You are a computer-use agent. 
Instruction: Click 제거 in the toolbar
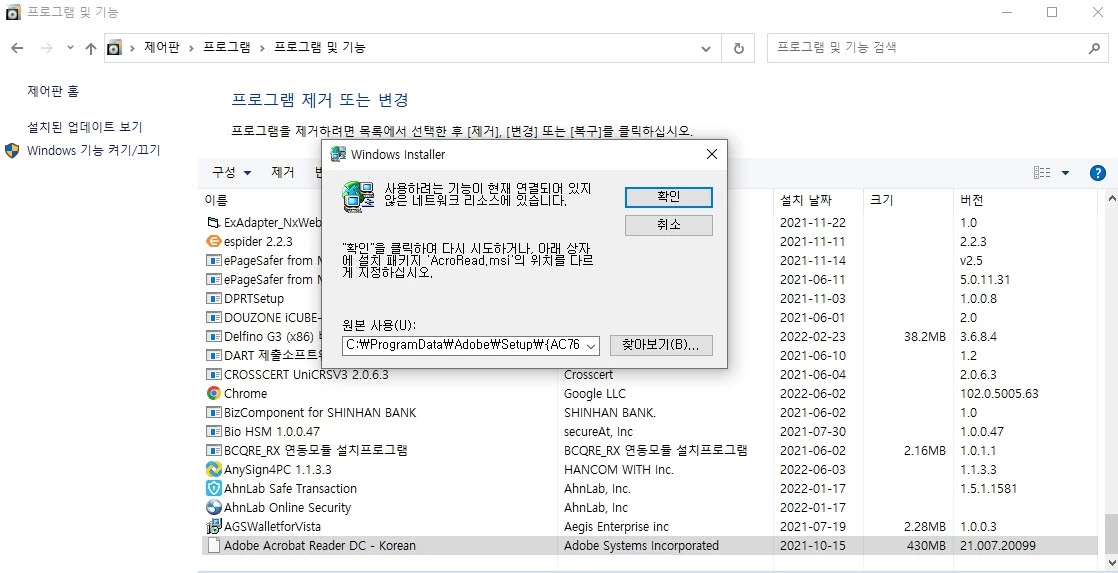click(282, 172)
